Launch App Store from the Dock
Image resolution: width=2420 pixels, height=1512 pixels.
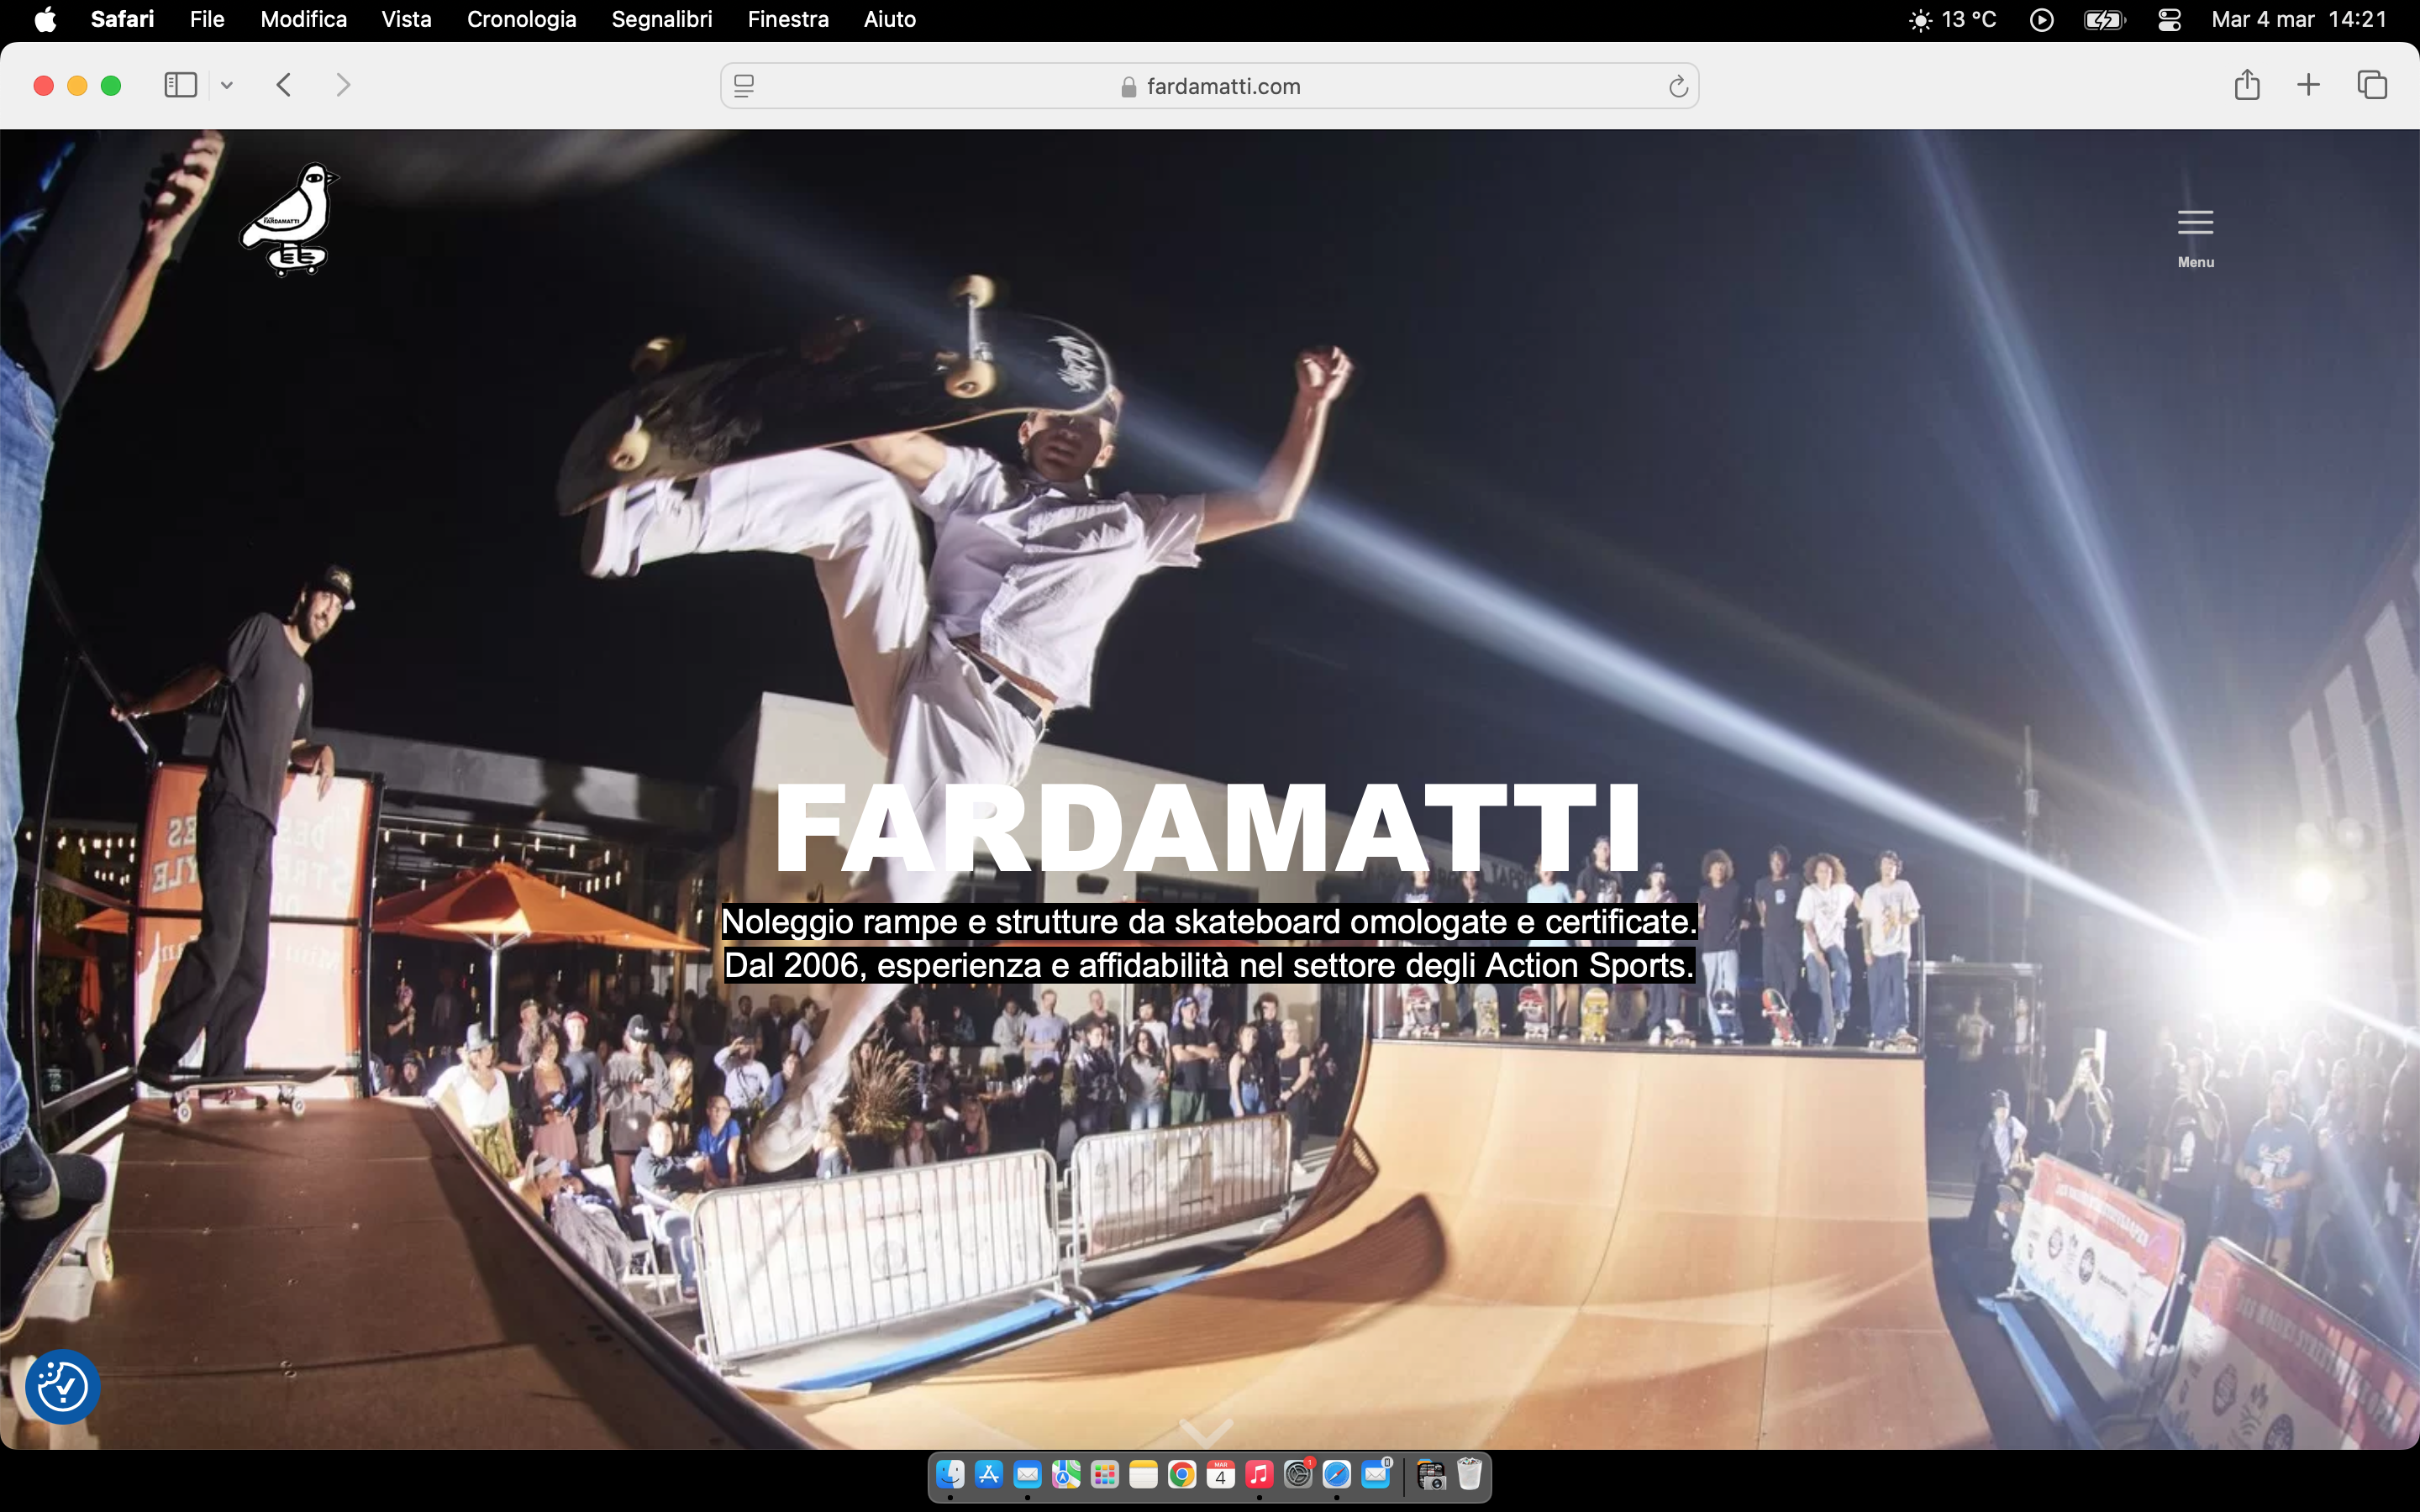(989, 1474)
